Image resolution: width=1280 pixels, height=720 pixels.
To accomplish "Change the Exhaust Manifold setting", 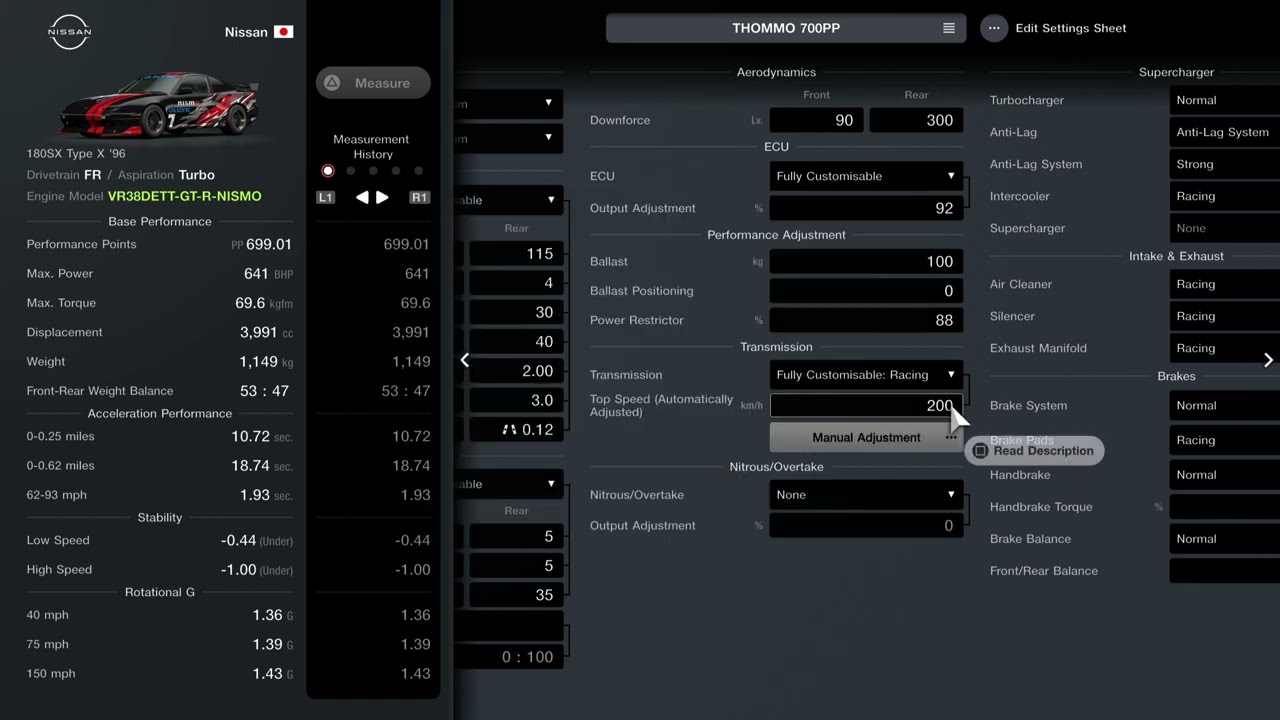I will click(1224, 348).
